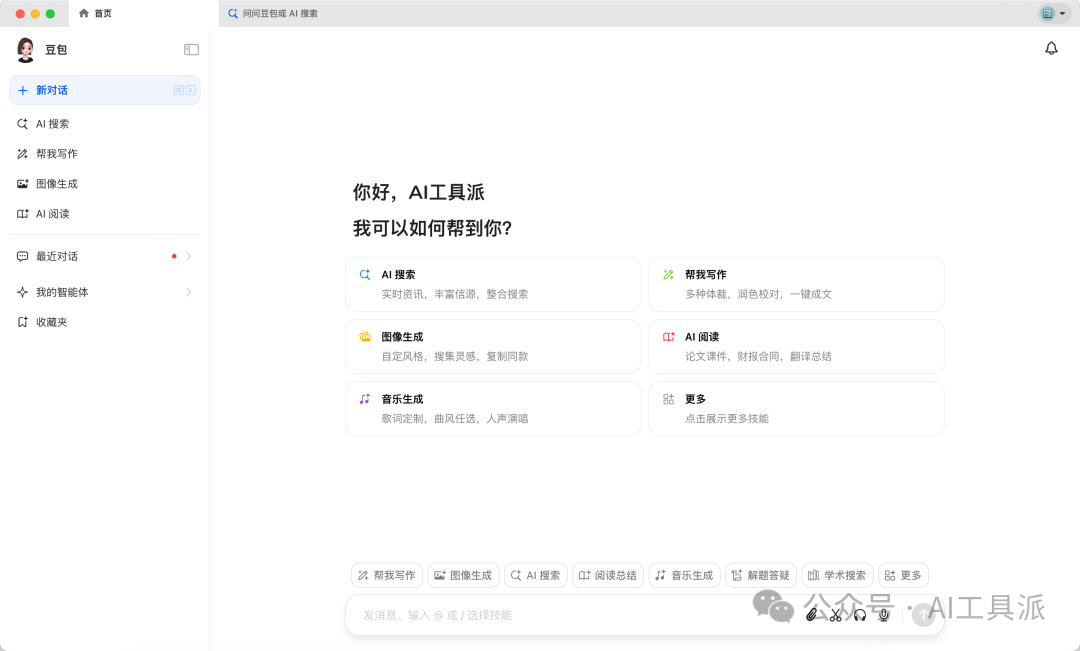Click the 我可以如何帮到你？ heading
Screen dimensions: 1080x651
433,228
